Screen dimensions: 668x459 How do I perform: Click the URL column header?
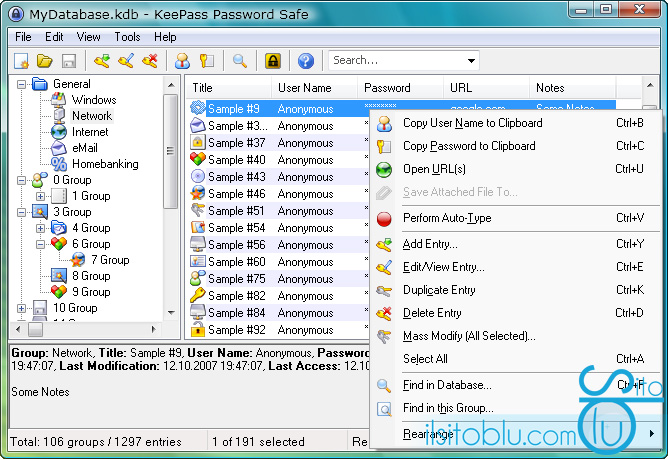(x=487, y=88)
